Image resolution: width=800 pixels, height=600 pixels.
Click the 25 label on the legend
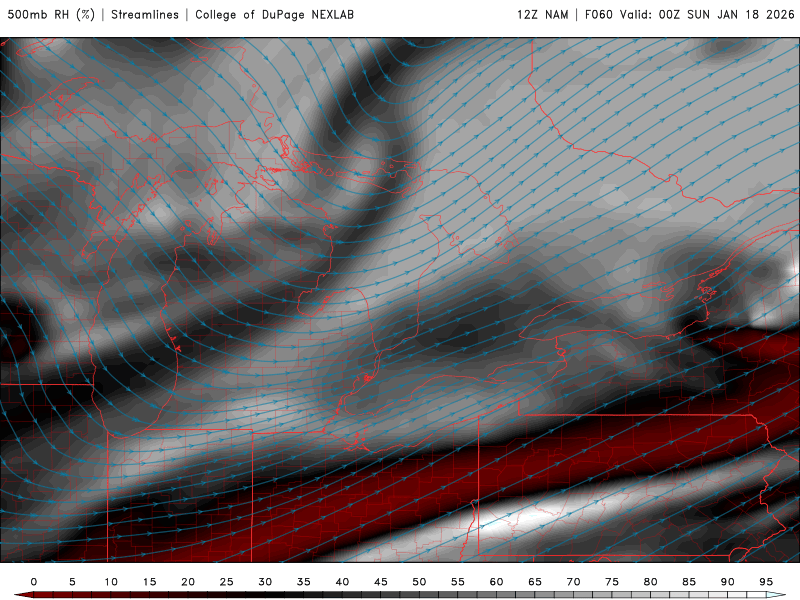pos(227,582)
